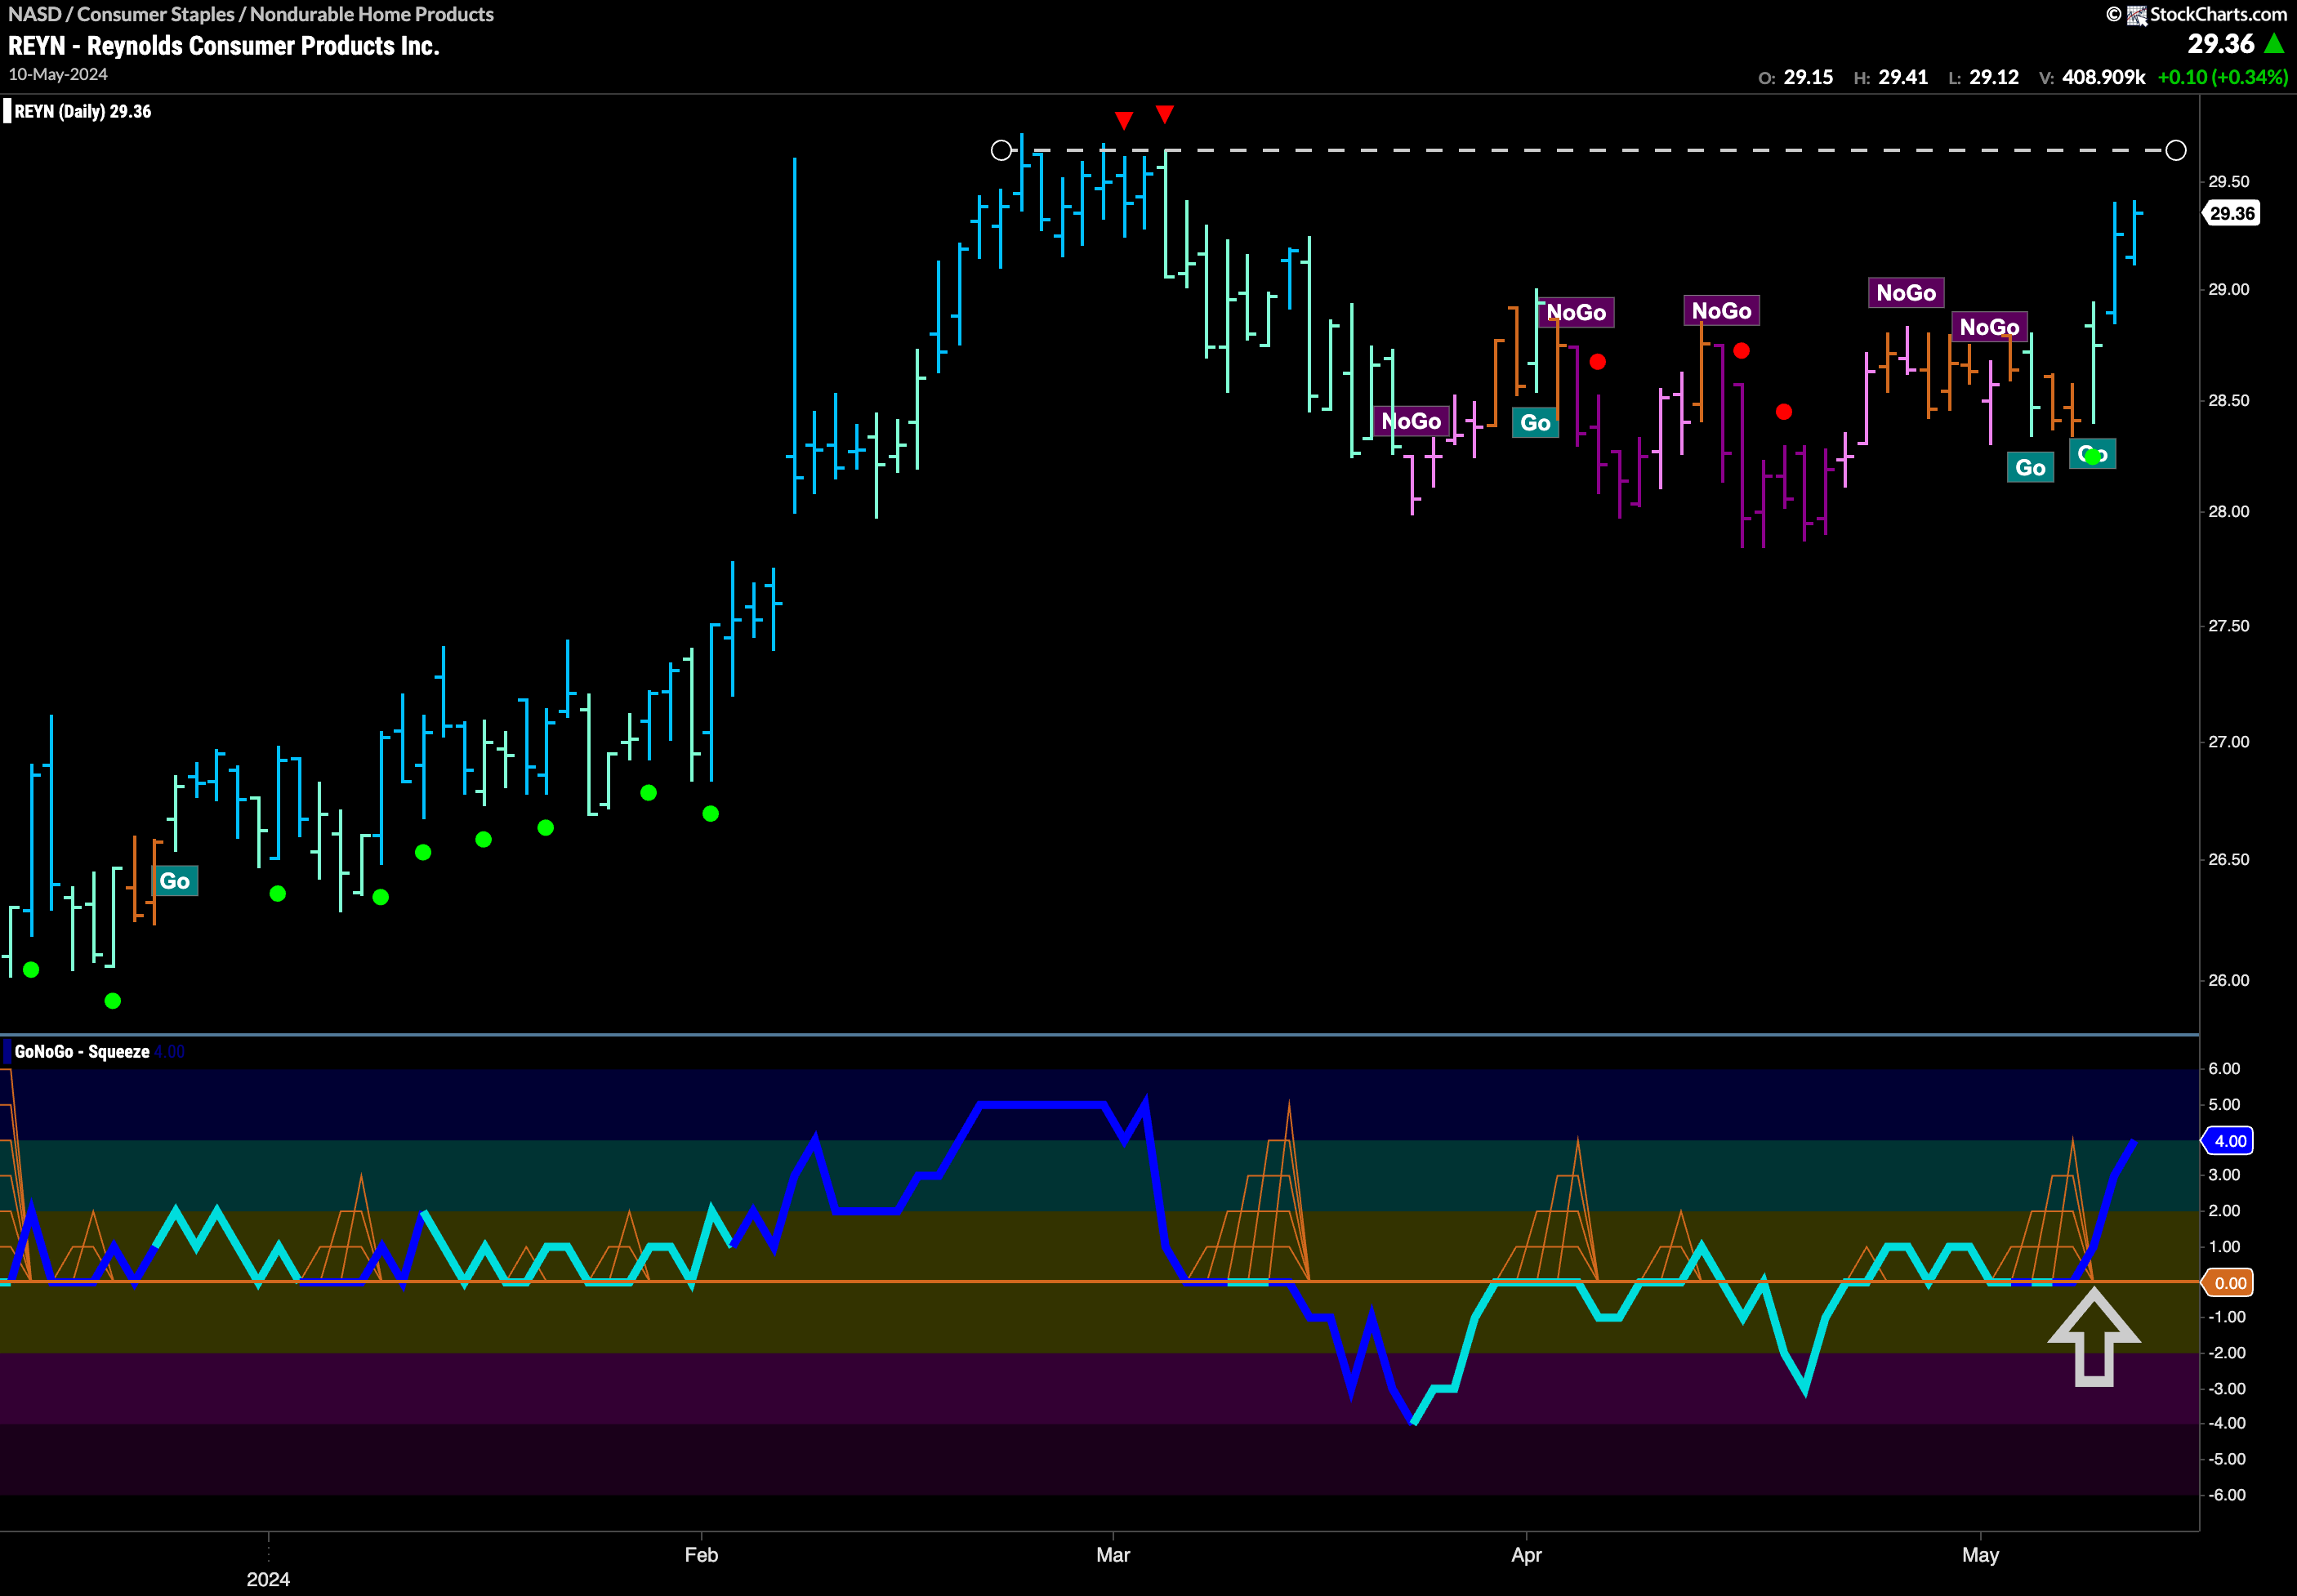Click the 29.36 current price tag on the axis
The image size is (2297, 1596).
click(2232, 213)
